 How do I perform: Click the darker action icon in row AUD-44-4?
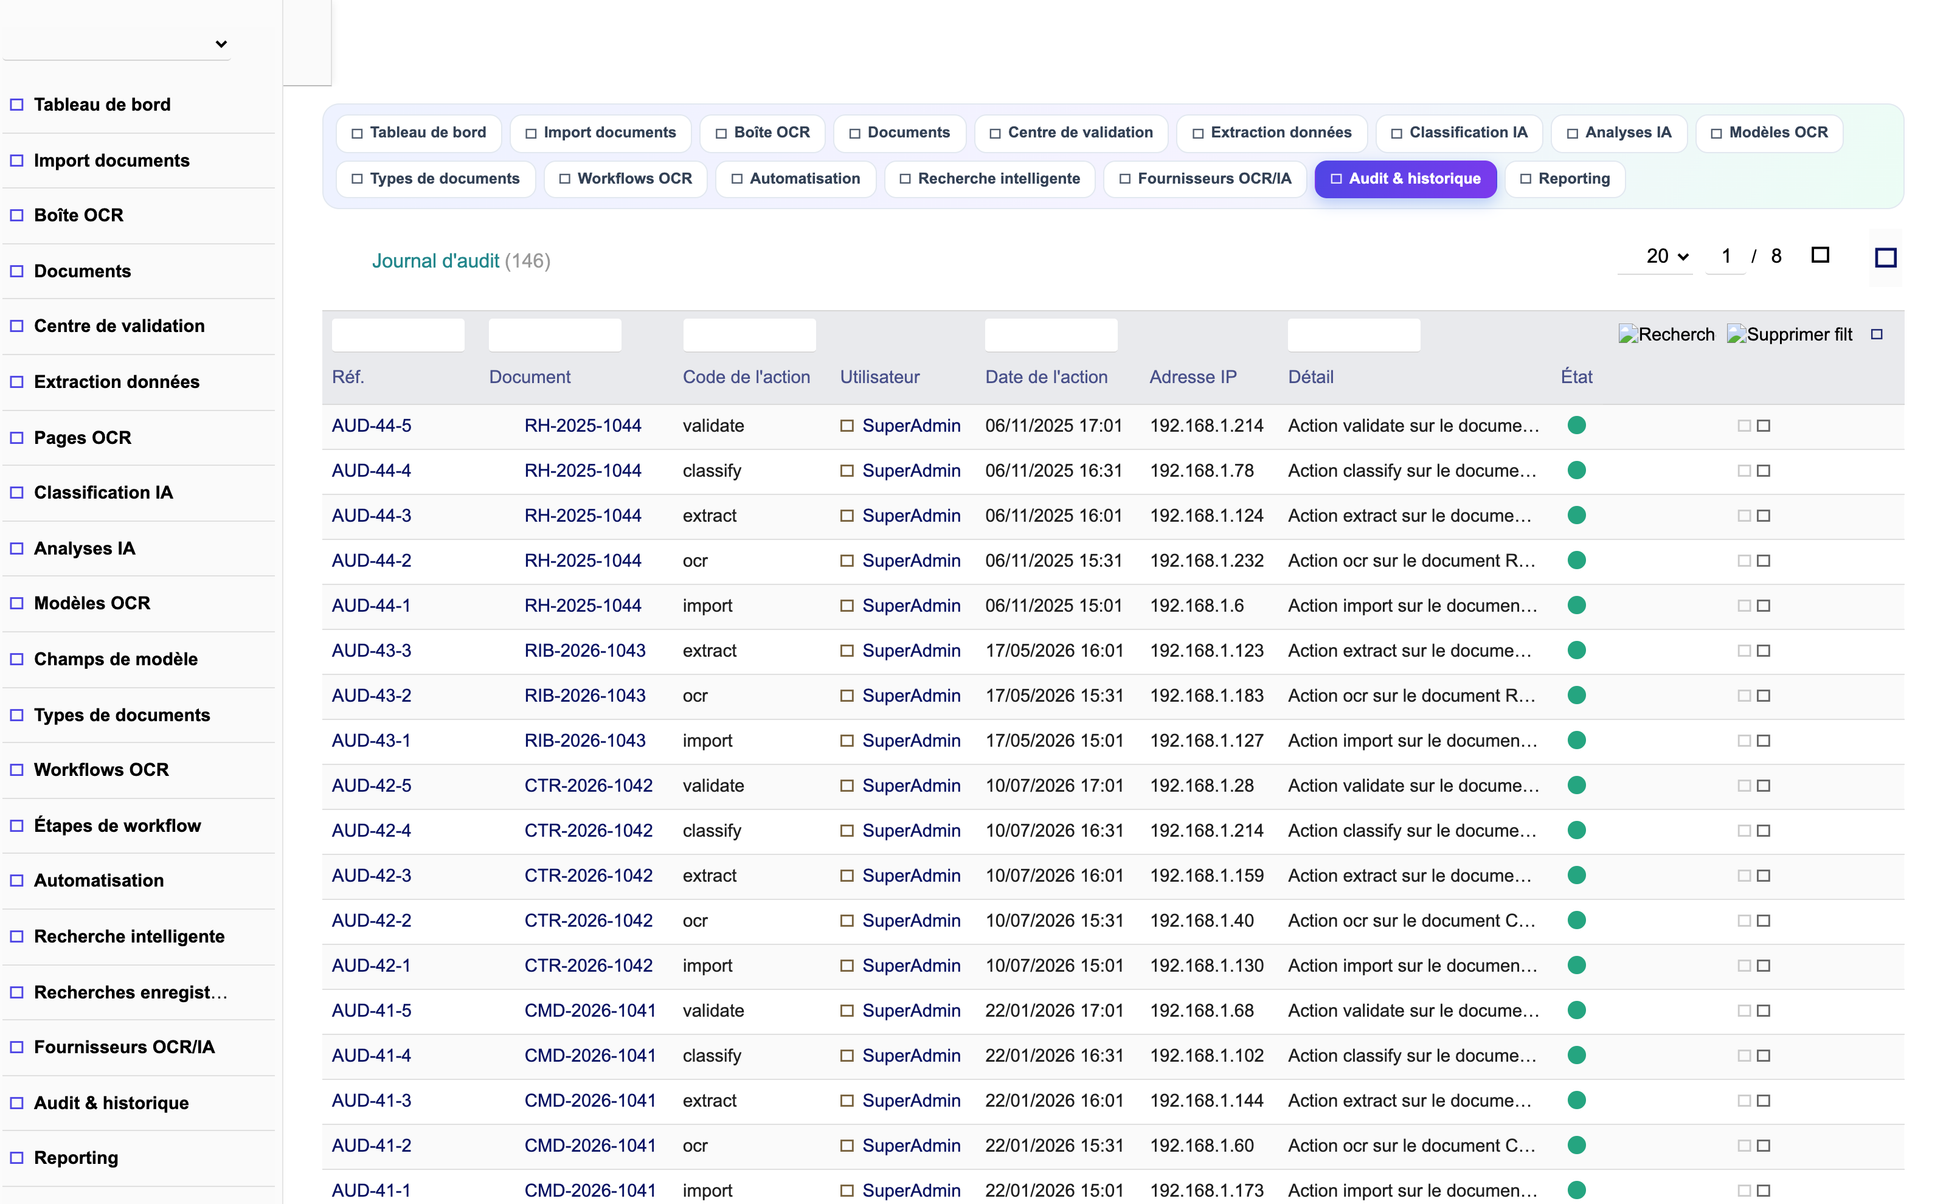[1764, 471]
